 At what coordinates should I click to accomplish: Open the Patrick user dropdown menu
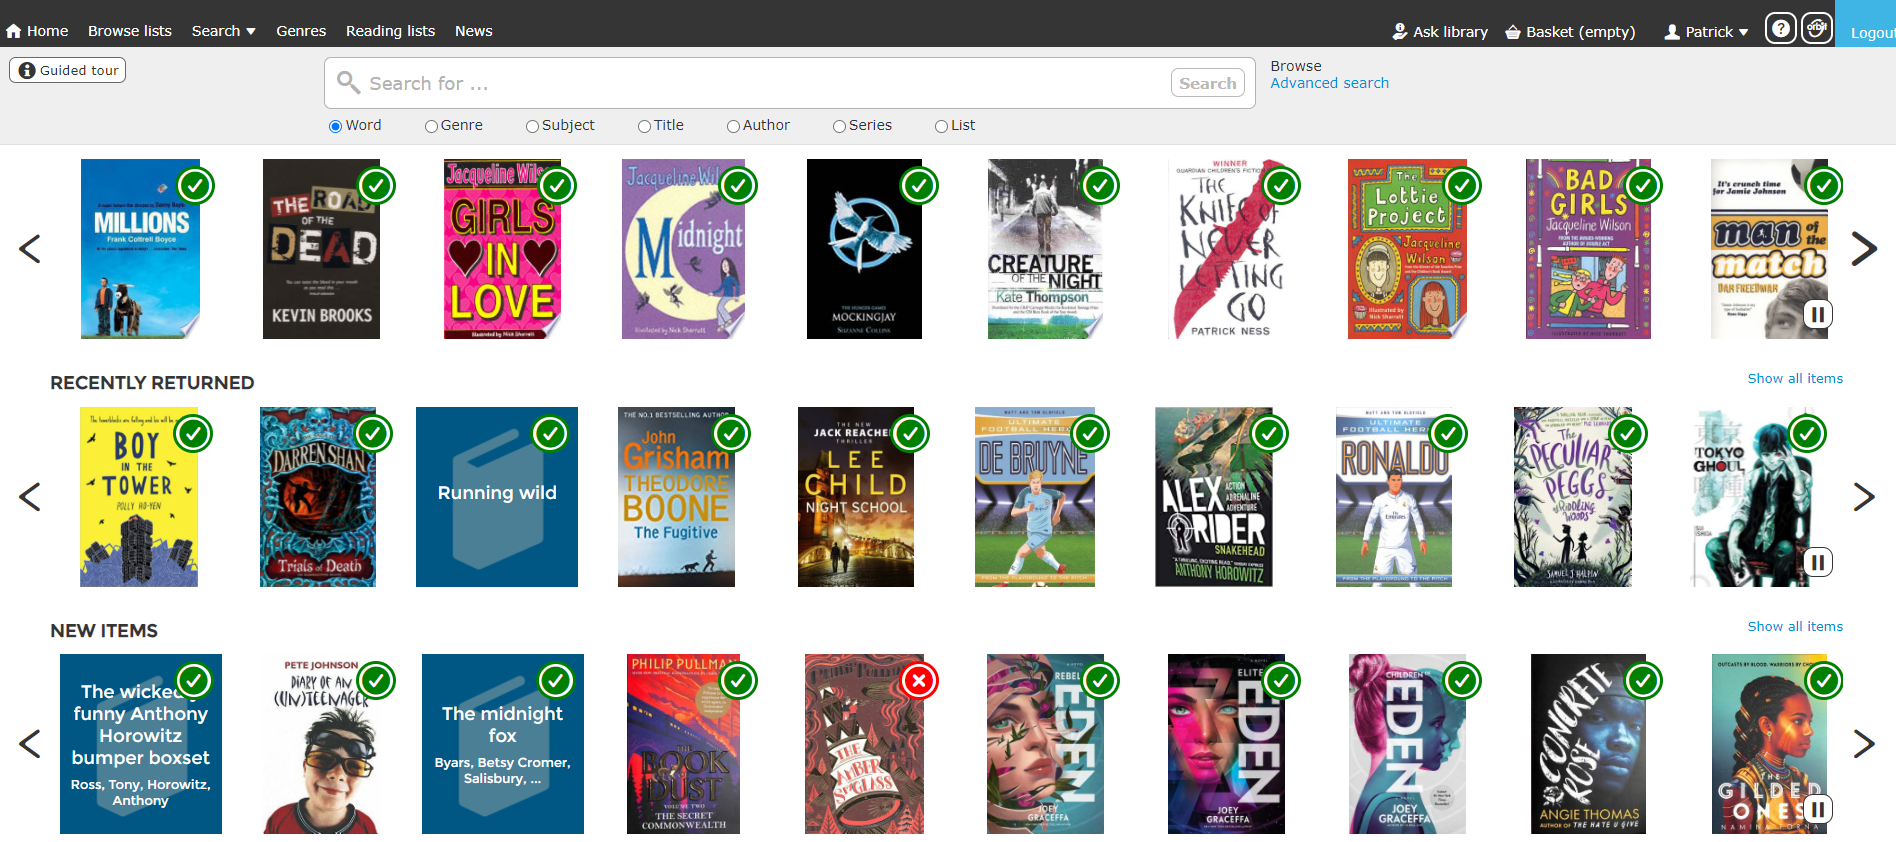click(1706, 32)
